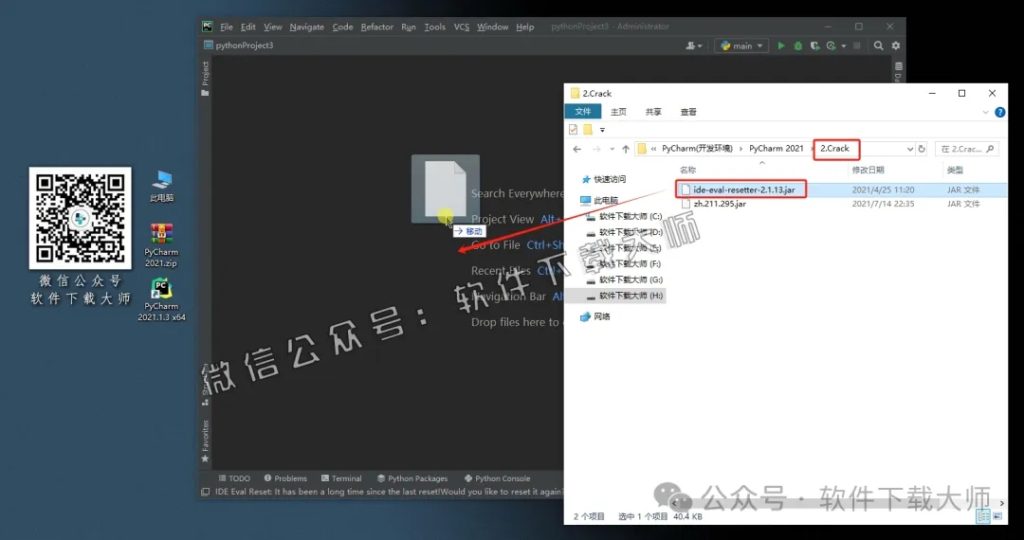Image resolution: width=1024 pixels, height=540 pixels.
Task: Click the pythonProject3 breadcrumb in PyCharm
Action: tap(238, 46)
